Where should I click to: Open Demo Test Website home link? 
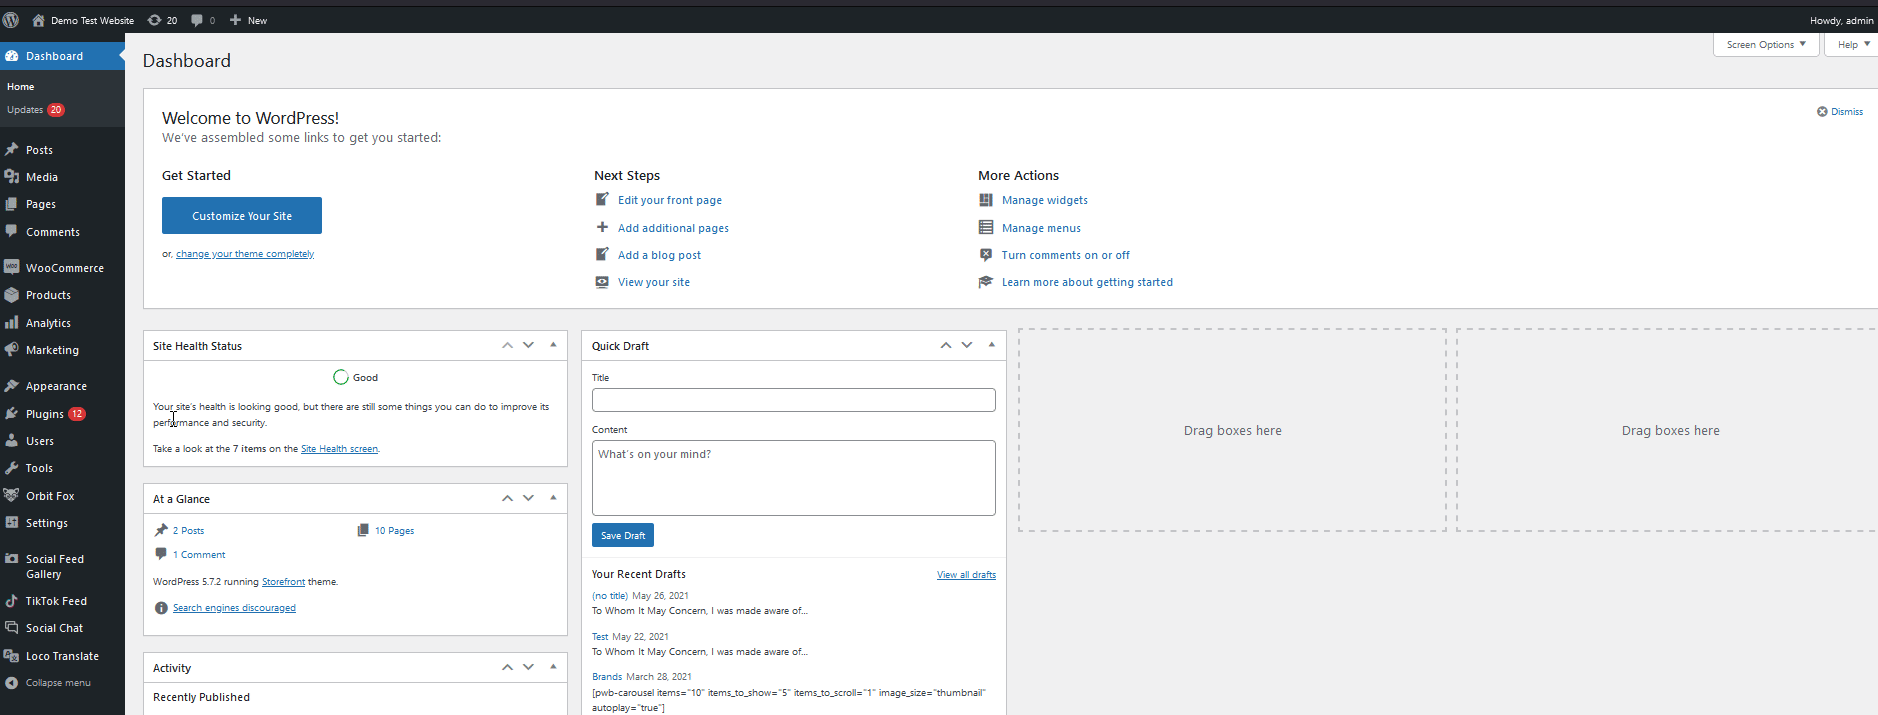(x=83, y=20)
